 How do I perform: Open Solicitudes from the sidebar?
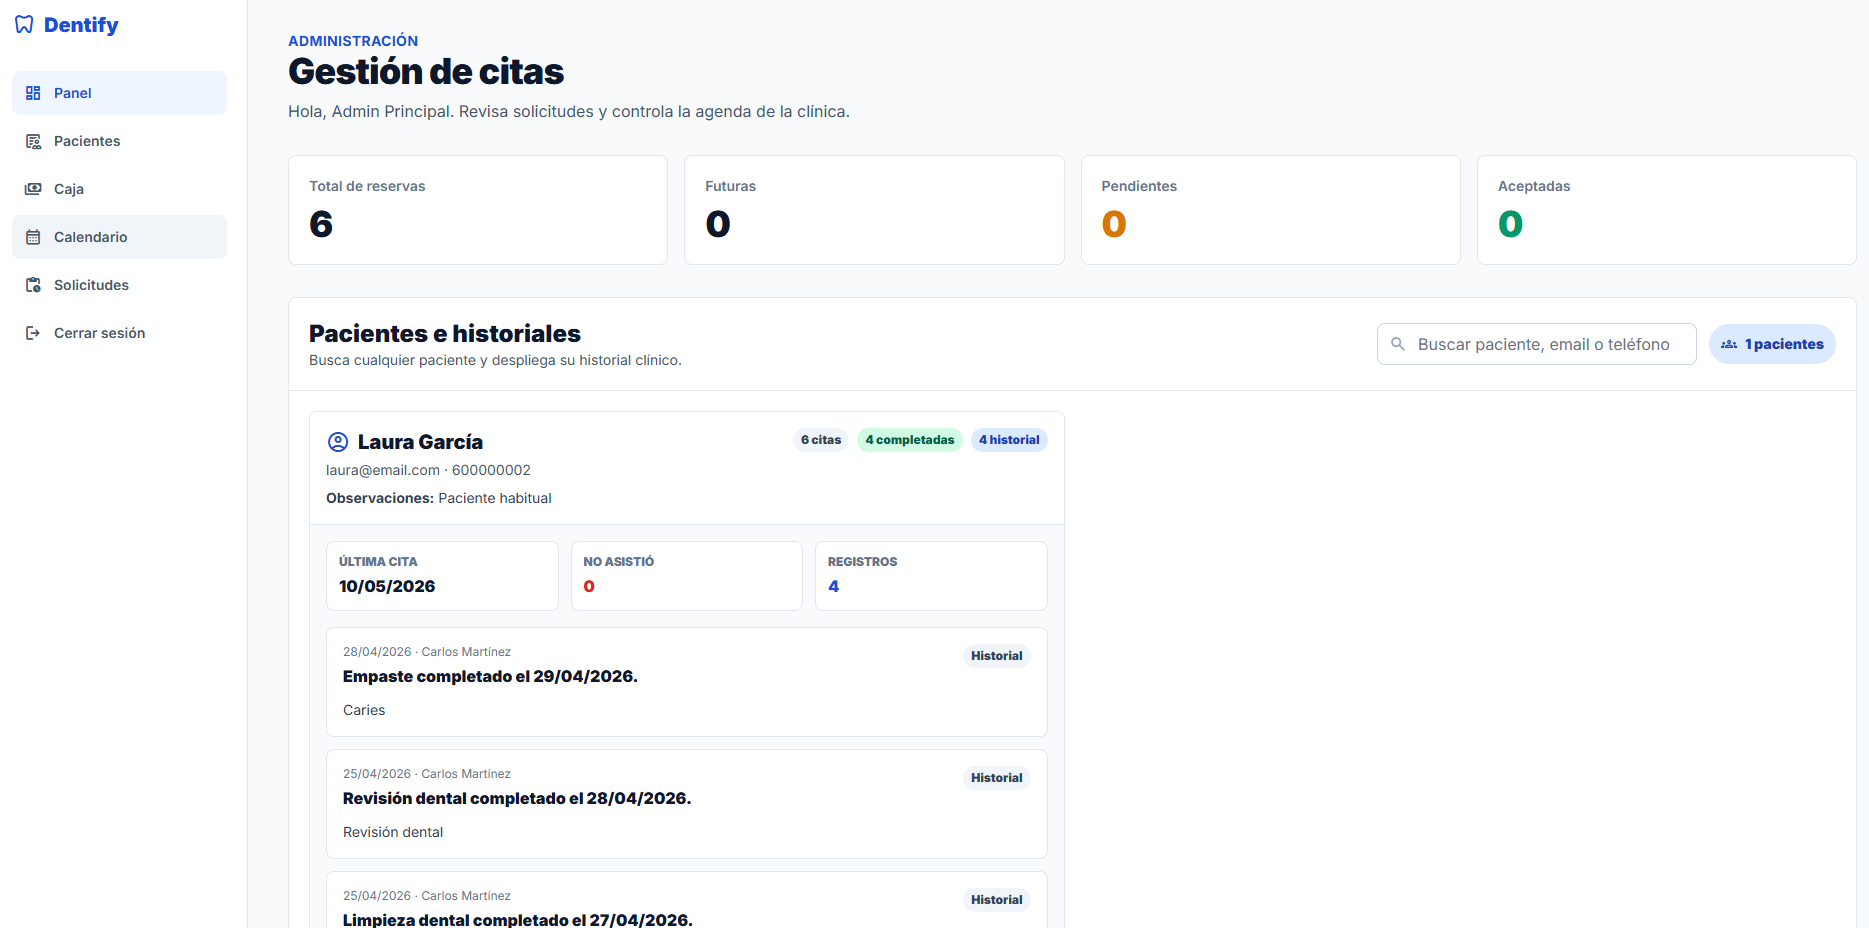pos(119,285)
